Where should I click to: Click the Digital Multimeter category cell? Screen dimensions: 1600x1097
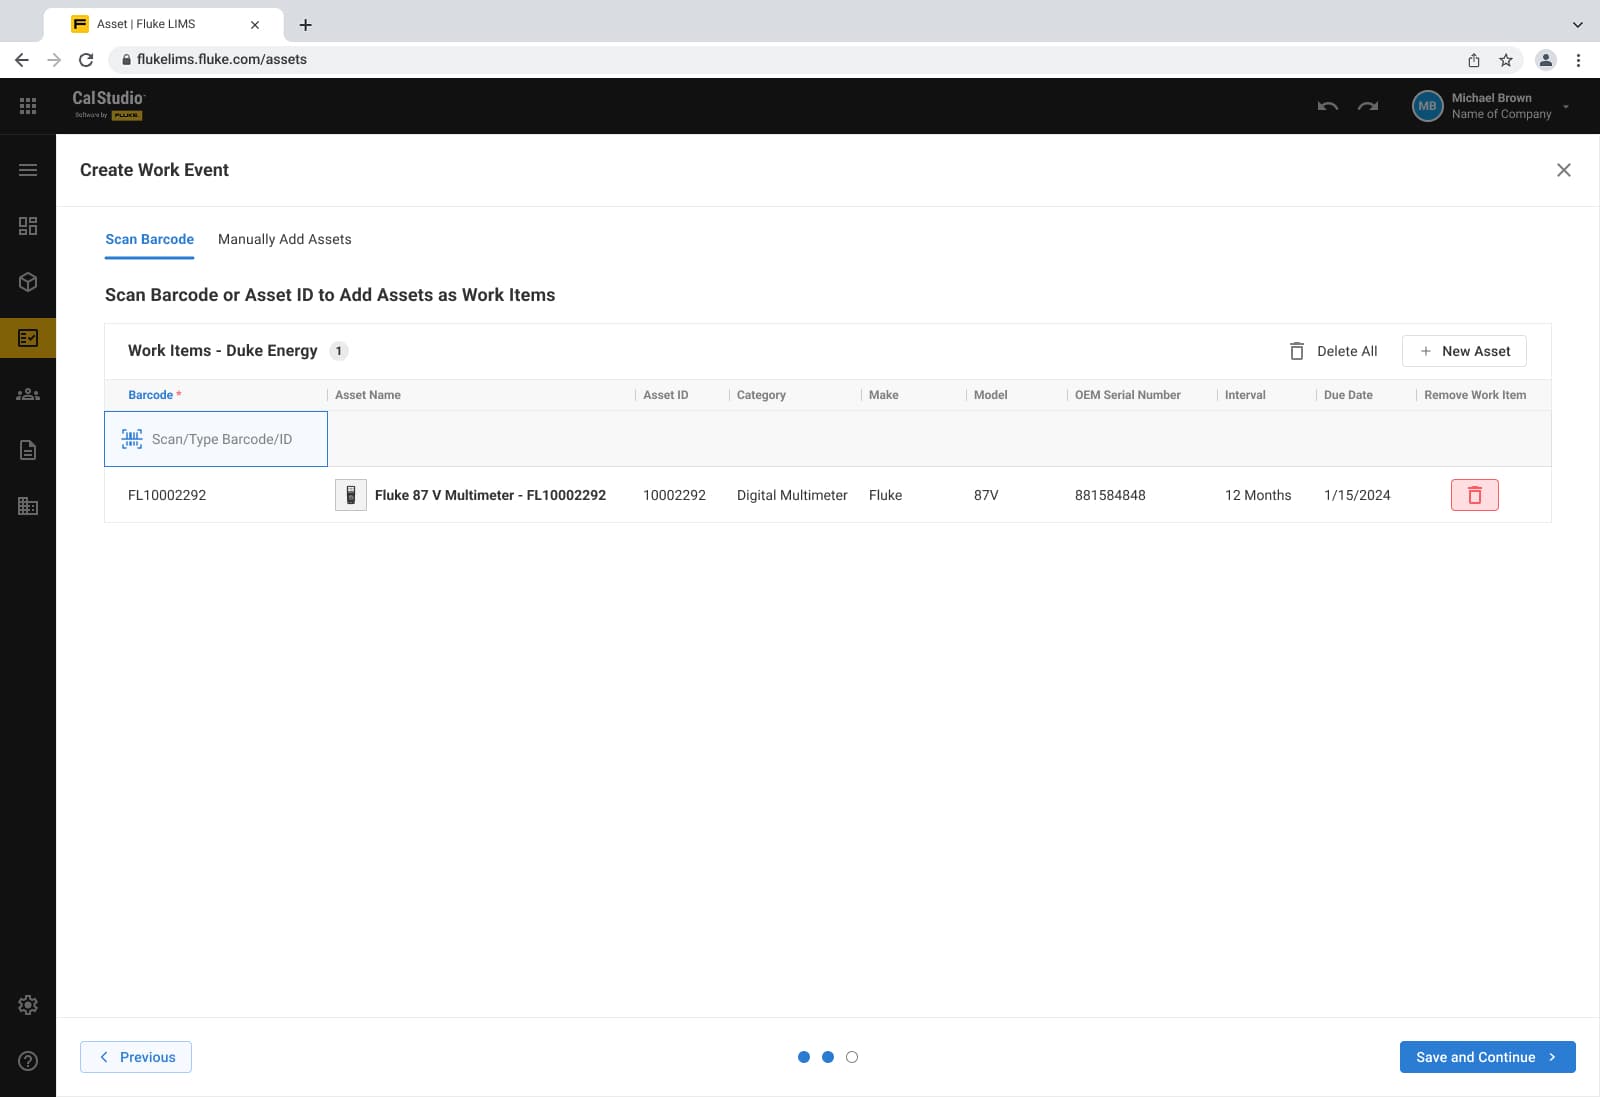792,495
